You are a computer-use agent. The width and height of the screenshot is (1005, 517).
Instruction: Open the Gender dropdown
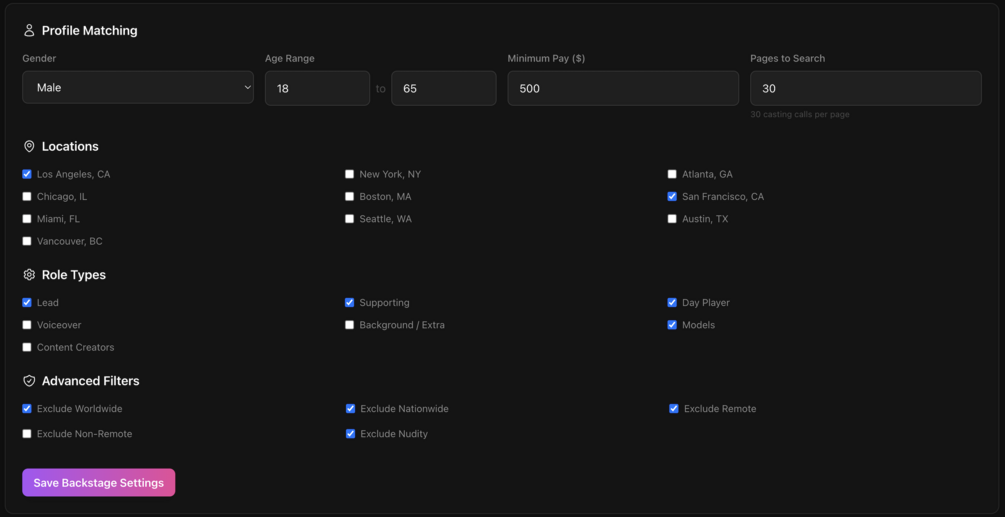(x=138, y=88)
